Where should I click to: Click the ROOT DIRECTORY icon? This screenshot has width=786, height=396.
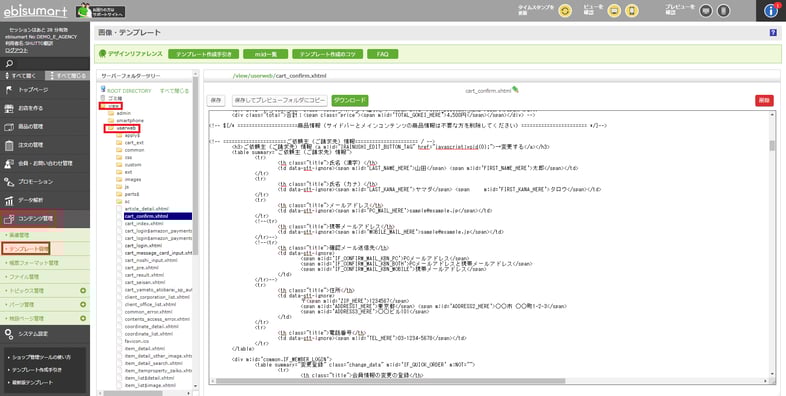point(103,90)
